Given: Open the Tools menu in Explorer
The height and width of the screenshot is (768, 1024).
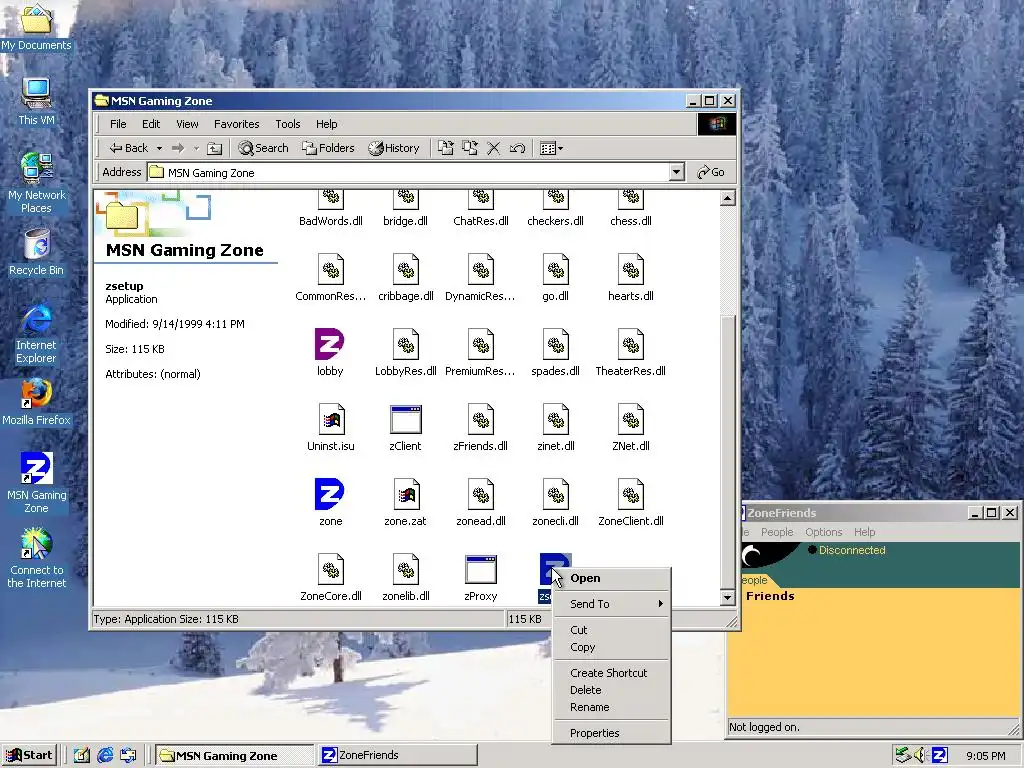Looking at the screenshot, I should pyautogui.click(x=287, y=124).
